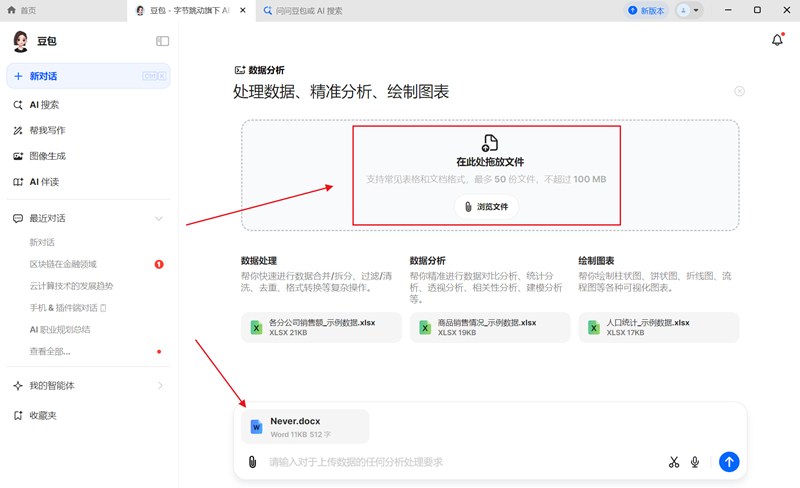Click the Excel icon on 各分公司销售额 file
This screenshot has height=488, width=800.
click(x=256, y=327)
